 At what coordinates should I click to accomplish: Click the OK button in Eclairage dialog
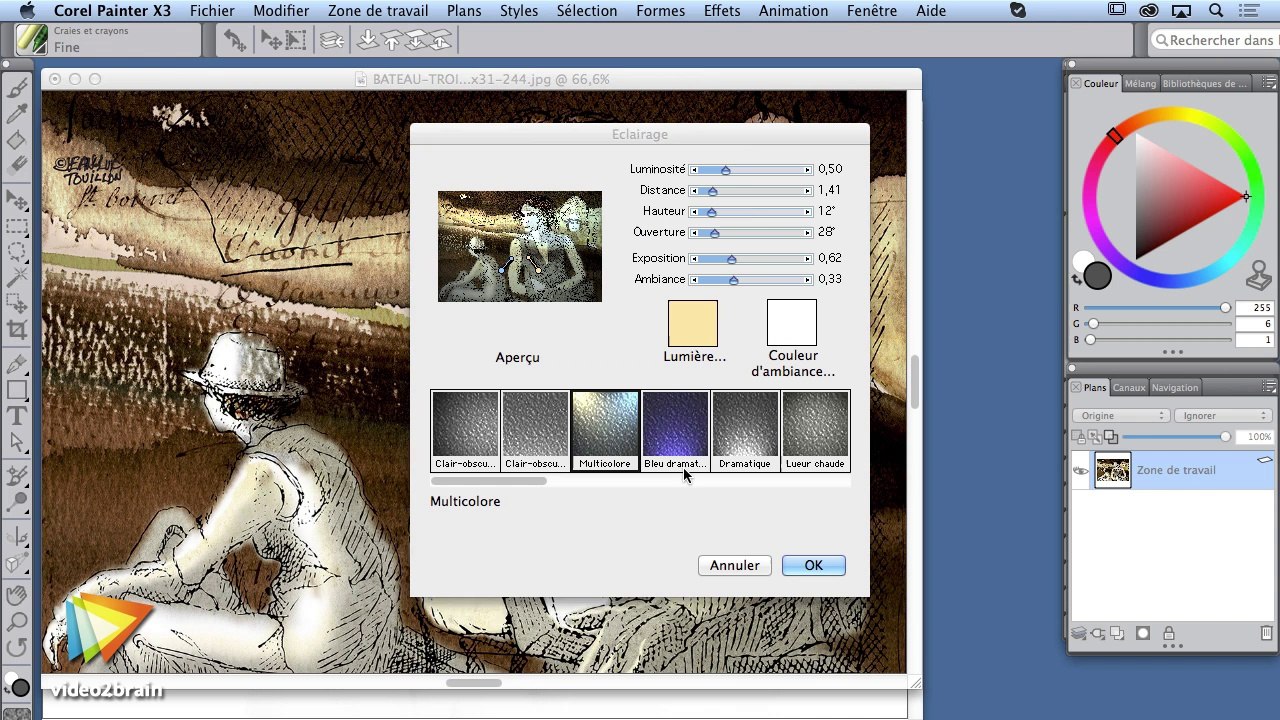tap(813, 566)
